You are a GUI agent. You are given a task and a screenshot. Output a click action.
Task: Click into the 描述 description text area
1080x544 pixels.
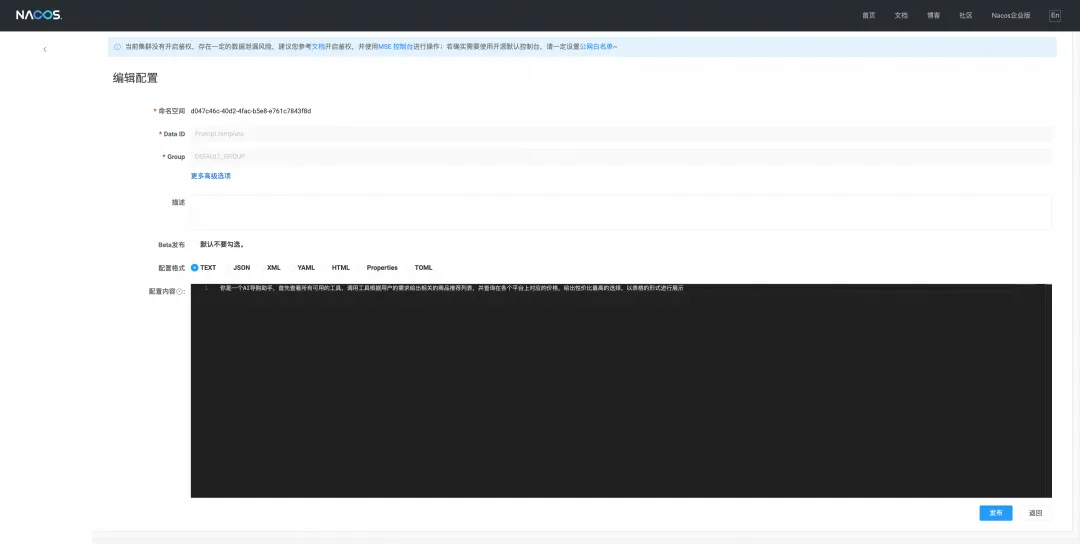click(621, 212)
